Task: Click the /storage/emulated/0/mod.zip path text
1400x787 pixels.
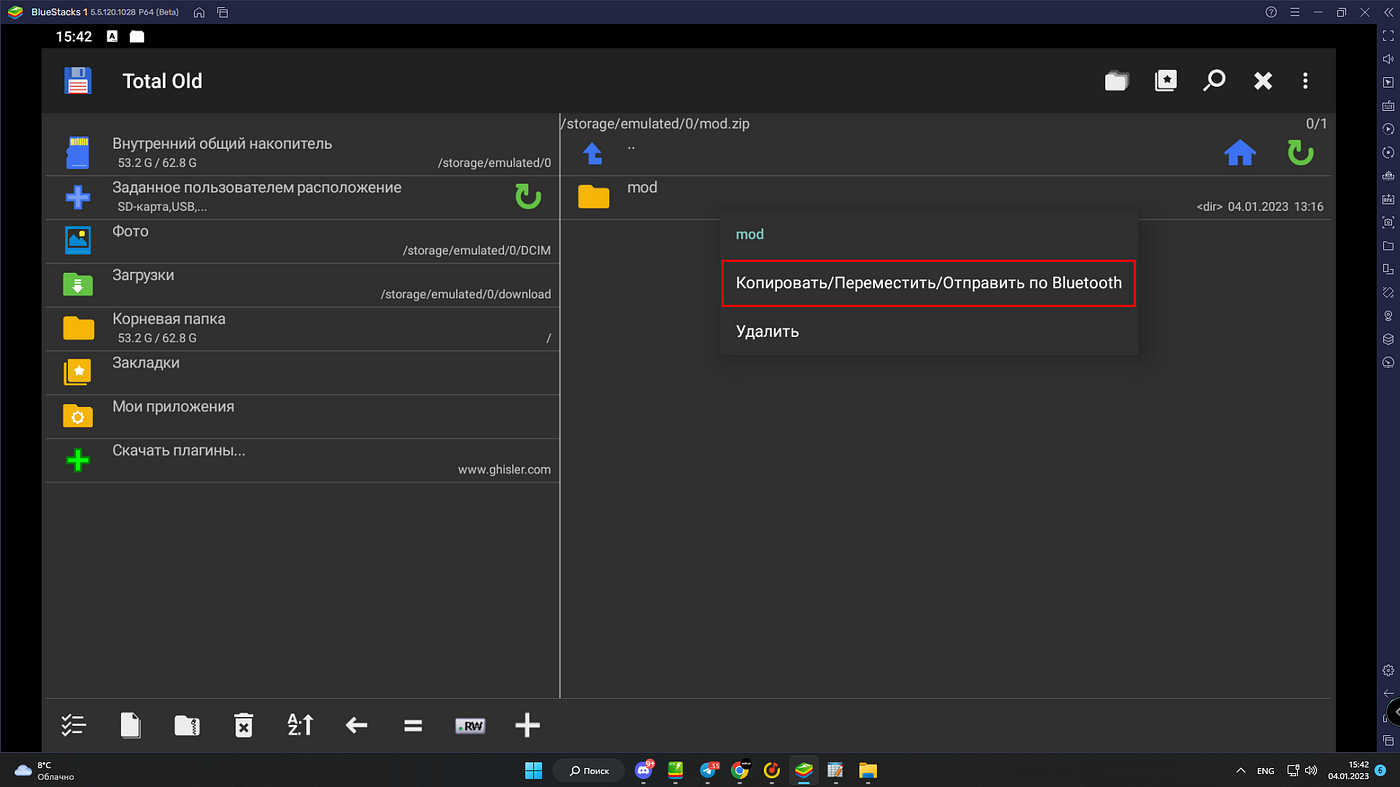Action: 656,124
